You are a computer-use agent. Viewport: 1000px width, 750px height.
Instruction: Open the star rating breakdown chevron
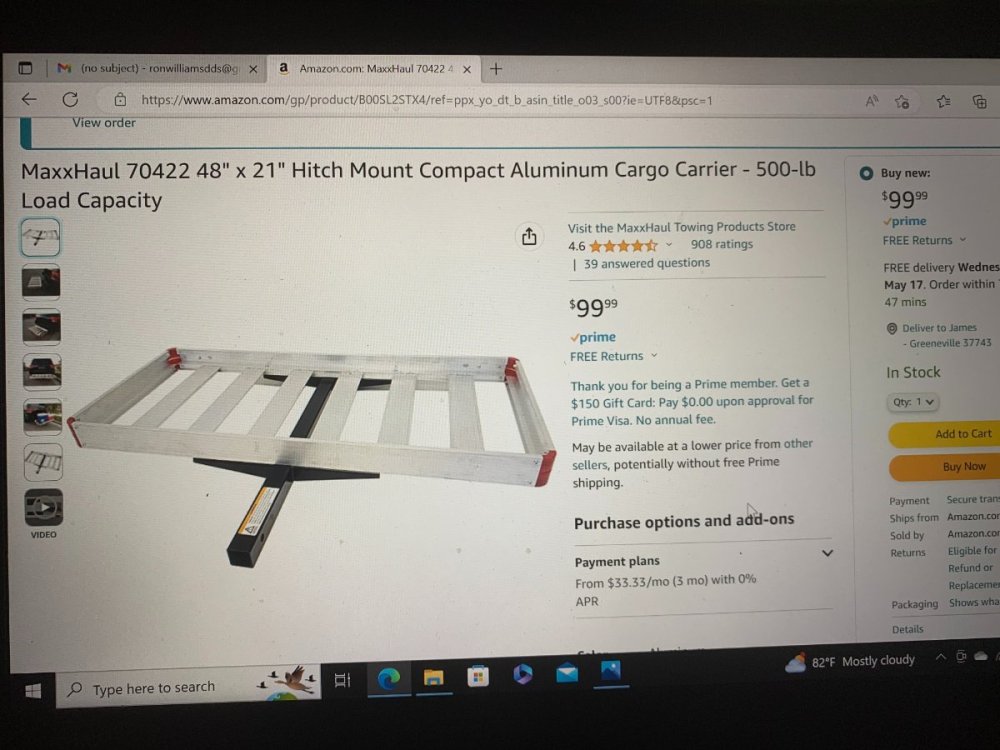[668, 244]
